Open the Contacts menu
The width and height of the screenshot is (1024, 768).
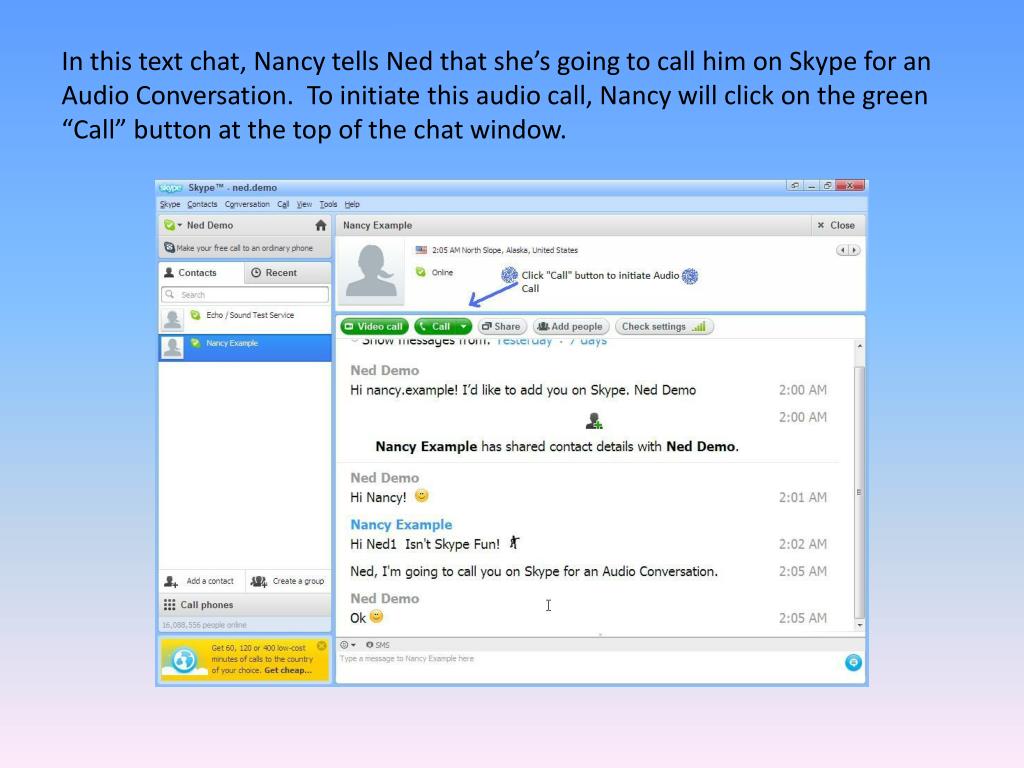click(202, 204)
